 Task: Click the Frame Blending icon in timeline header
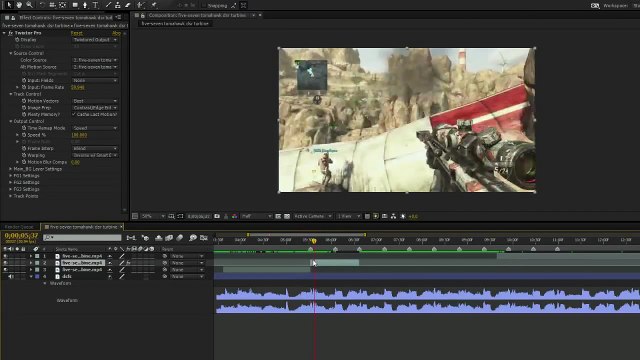169,238
